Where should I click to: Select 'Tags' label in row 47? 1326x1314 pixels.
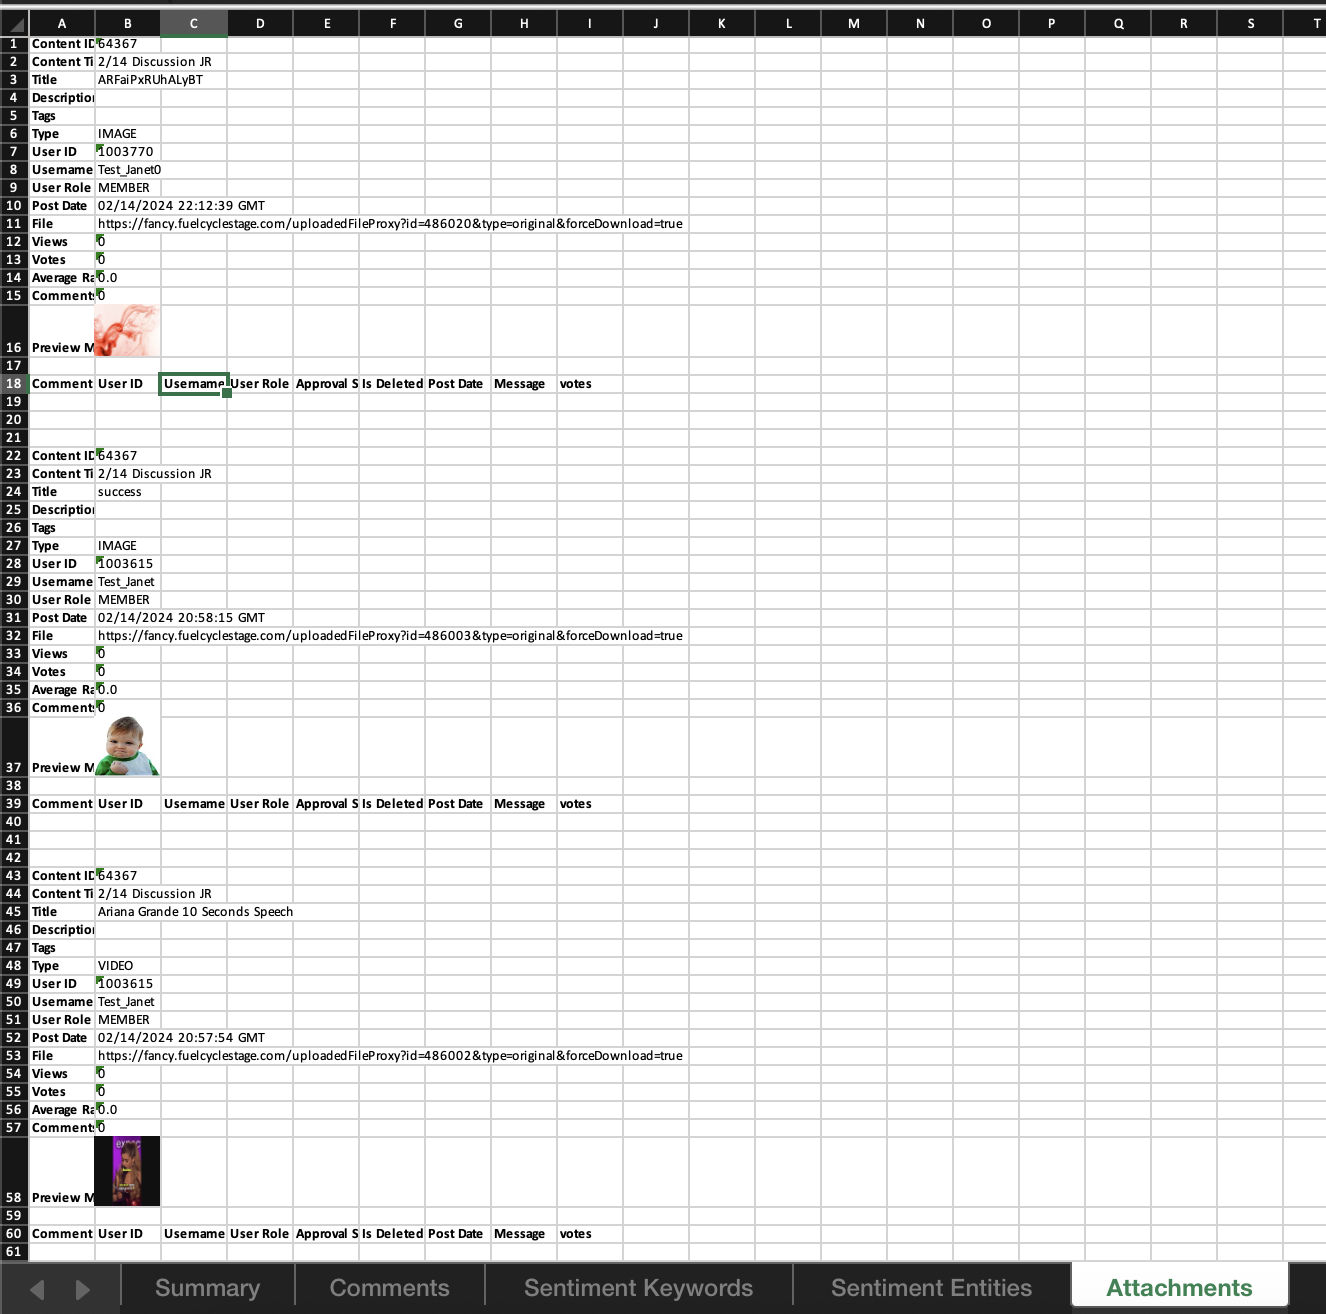click(x=62, y=948)
